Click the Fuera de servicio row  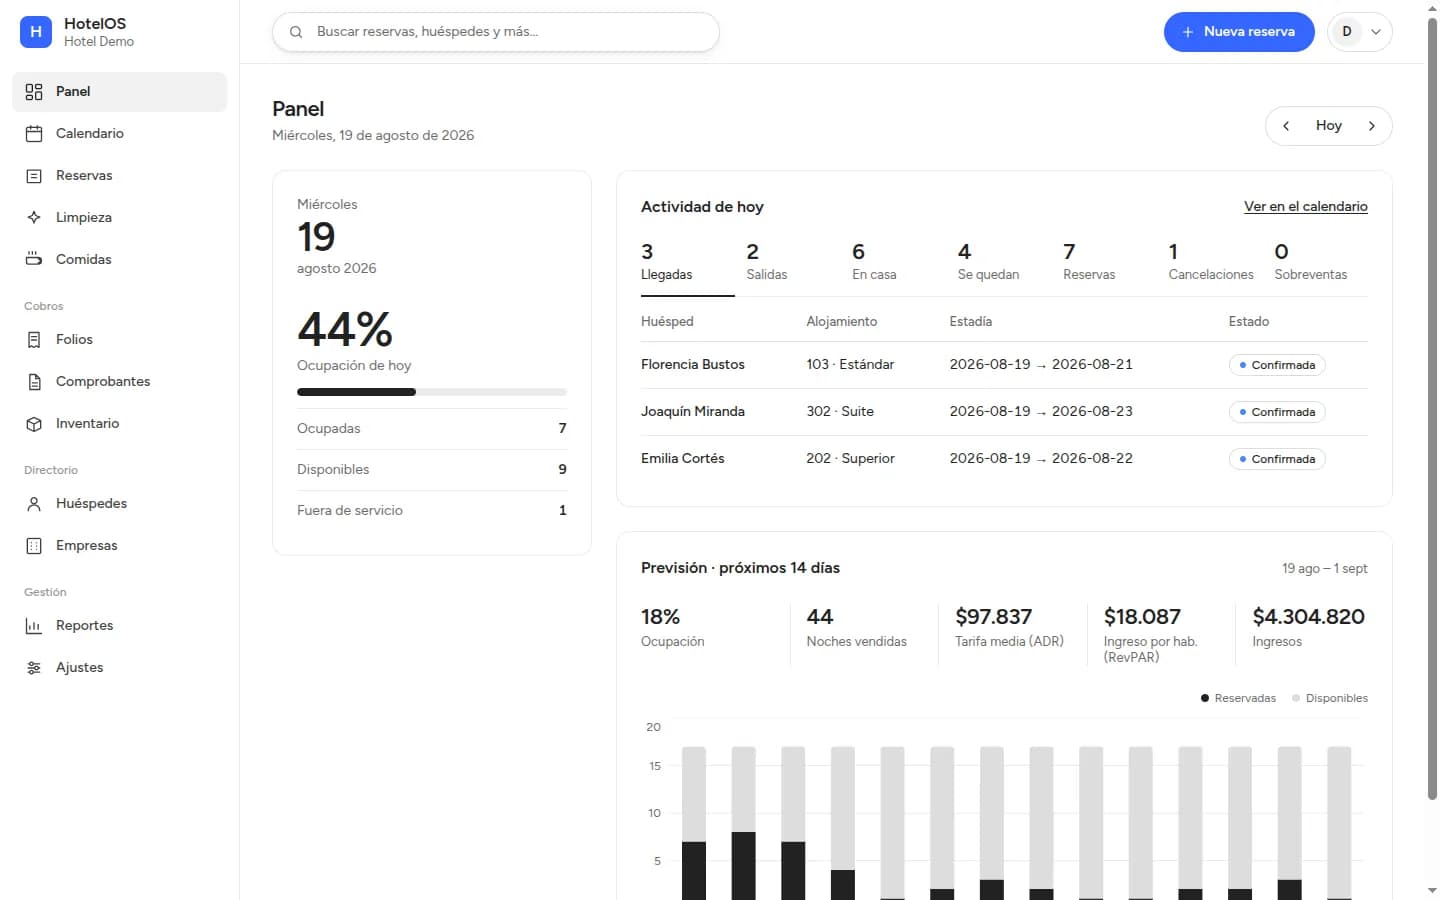(x=432, y=511)
